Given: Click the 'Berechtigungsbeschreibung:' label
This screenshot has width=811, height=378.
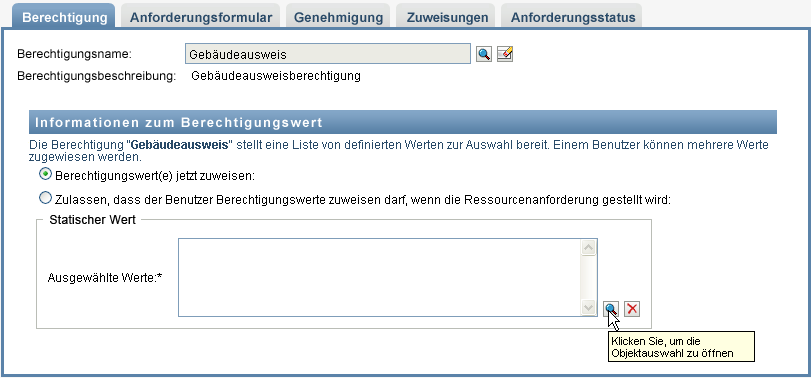Looking at the screenshot, I should point(97,76).
